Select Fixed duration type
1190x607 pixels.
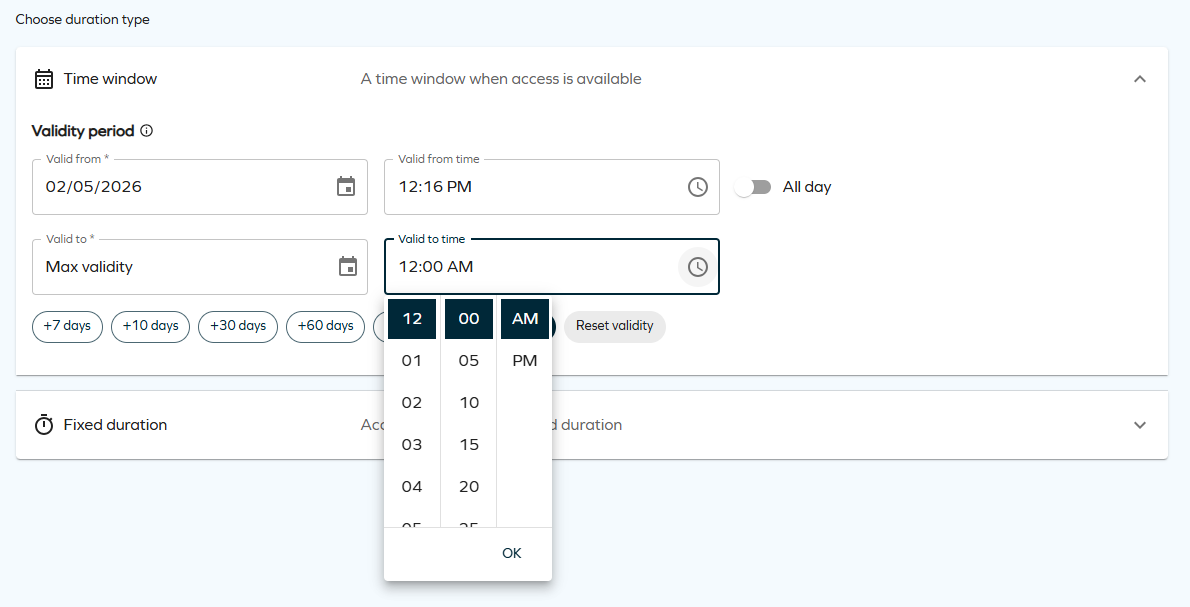(x=115, y=424)
